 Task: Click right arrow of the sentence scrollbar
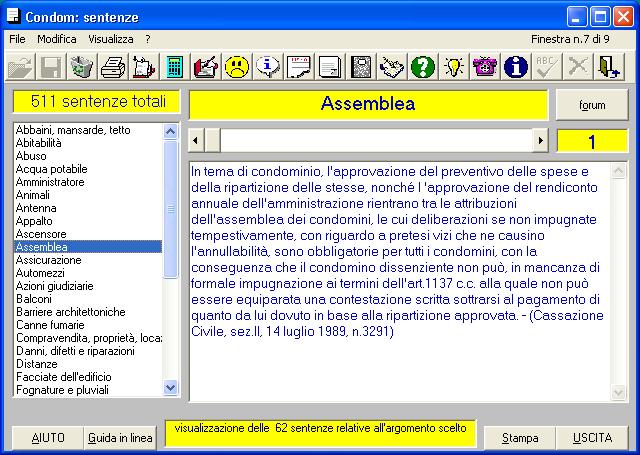541,140
